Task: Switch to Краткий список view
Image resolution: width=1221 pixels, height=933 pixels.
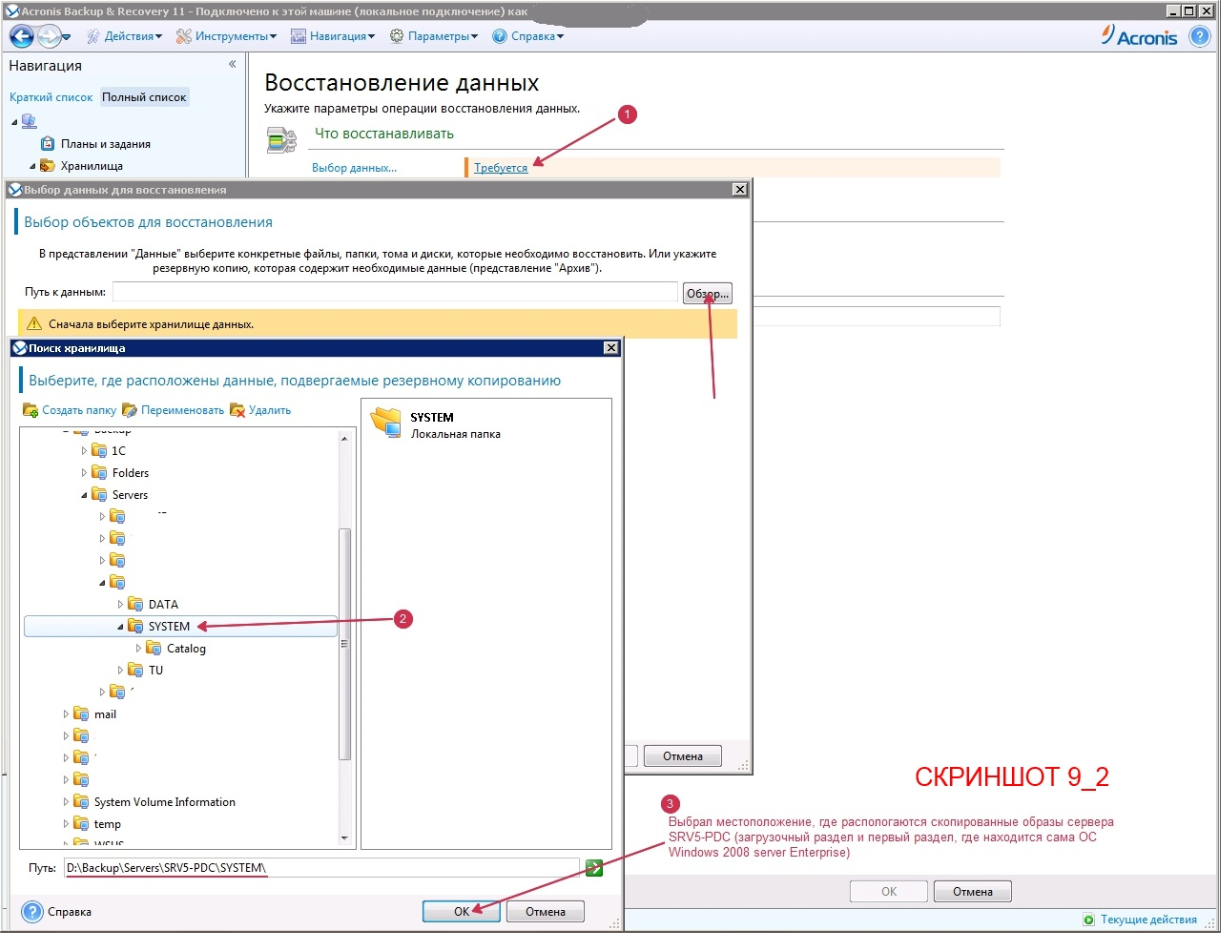Action: click(51, 97)
